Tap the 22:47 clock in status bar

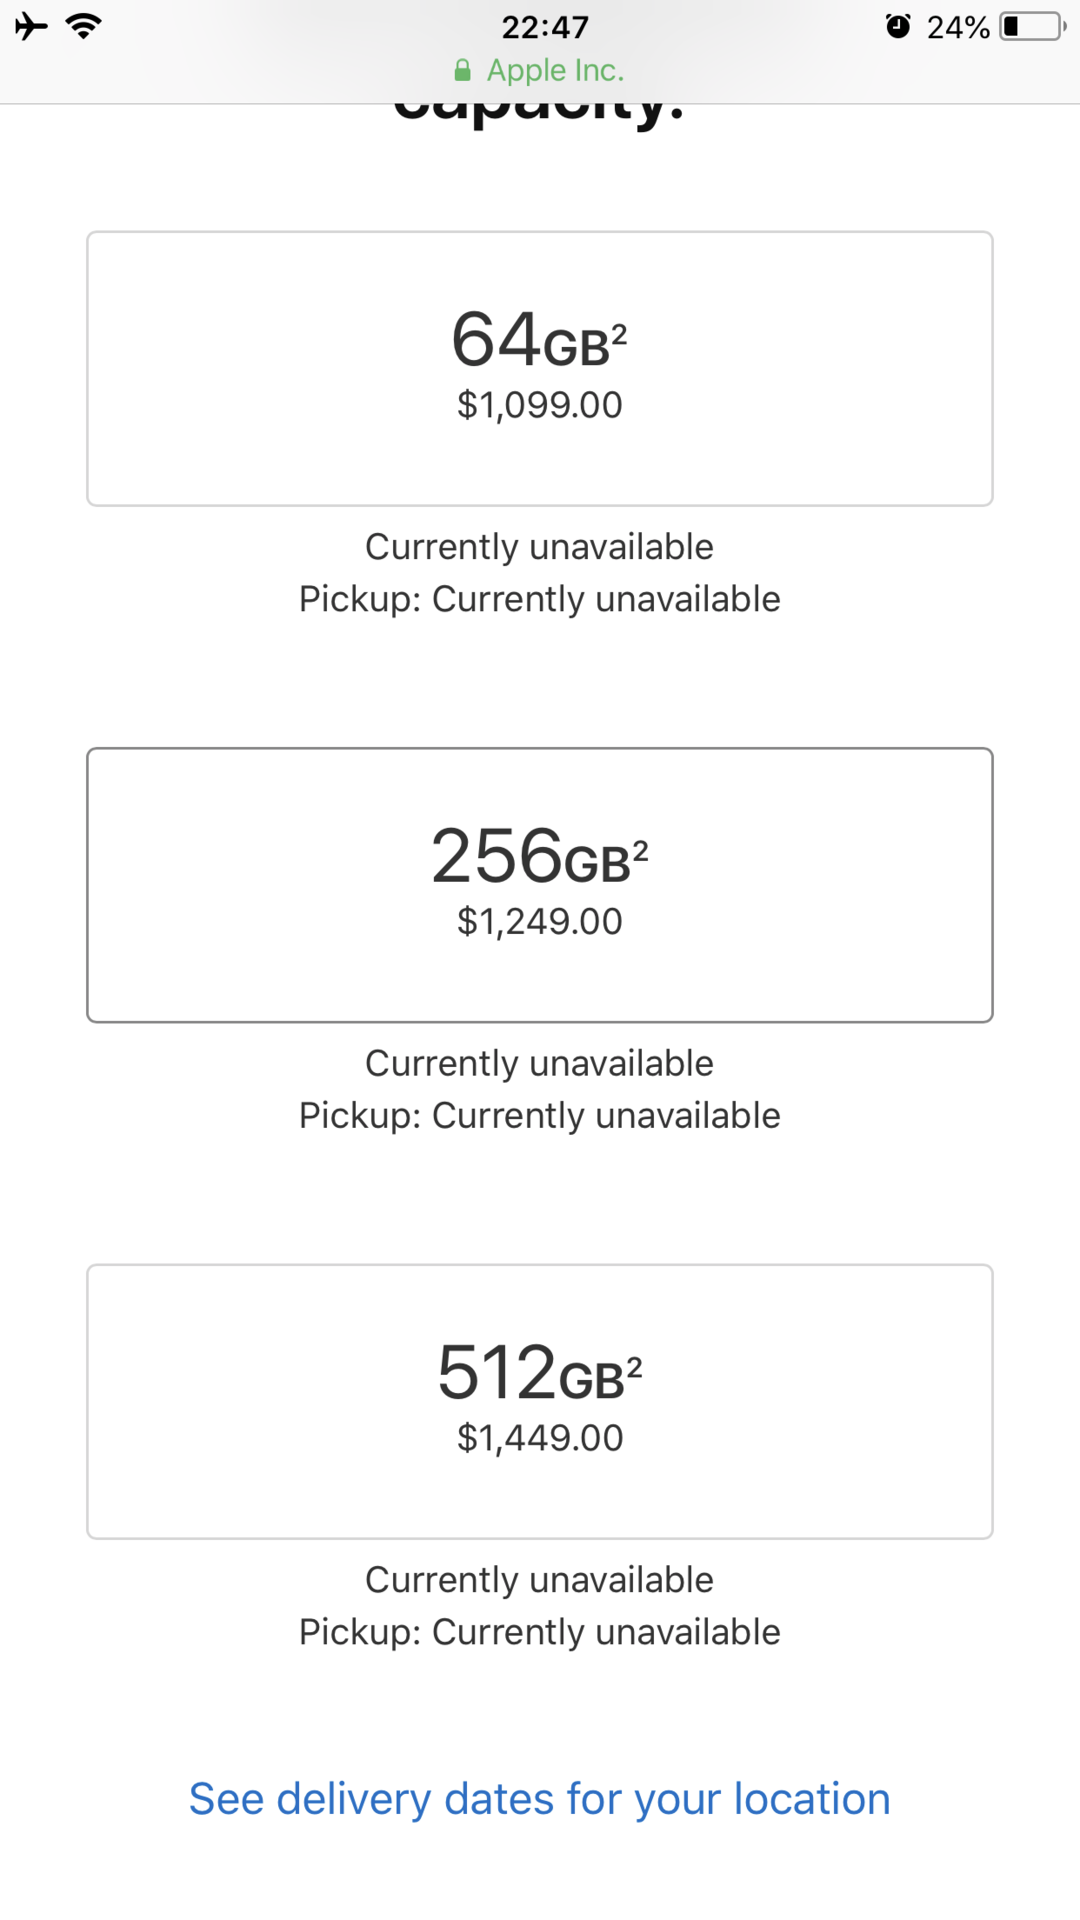545,27
